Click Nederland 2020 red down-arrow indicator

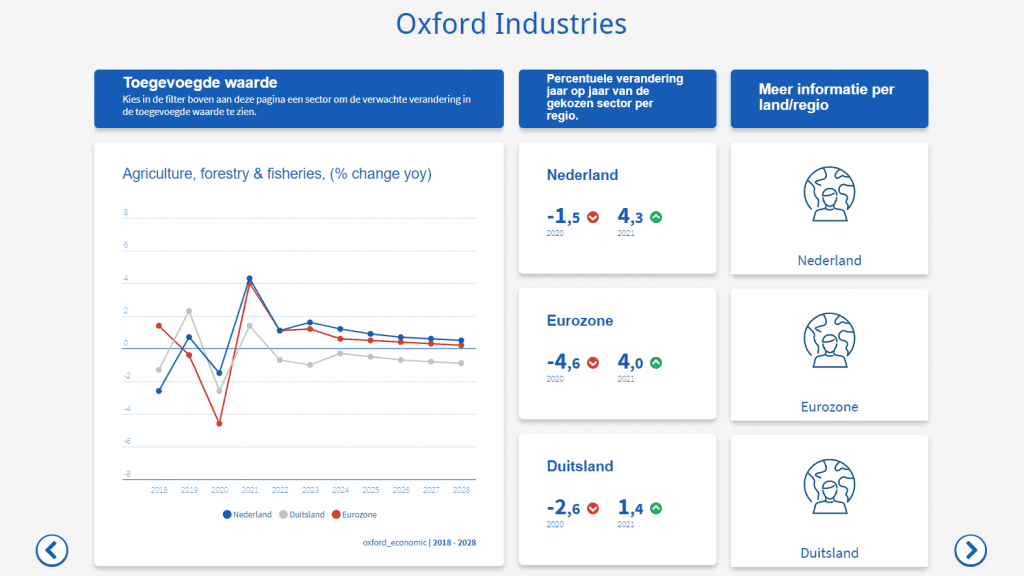click(593, 217)
